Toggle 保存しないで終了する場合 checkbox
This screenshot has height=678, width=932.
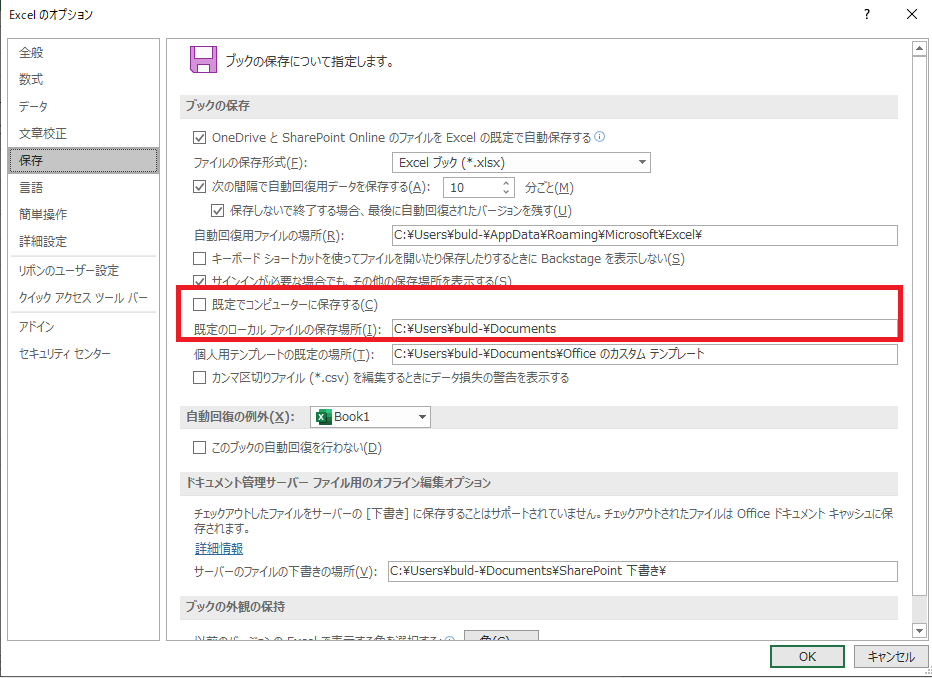218,210
